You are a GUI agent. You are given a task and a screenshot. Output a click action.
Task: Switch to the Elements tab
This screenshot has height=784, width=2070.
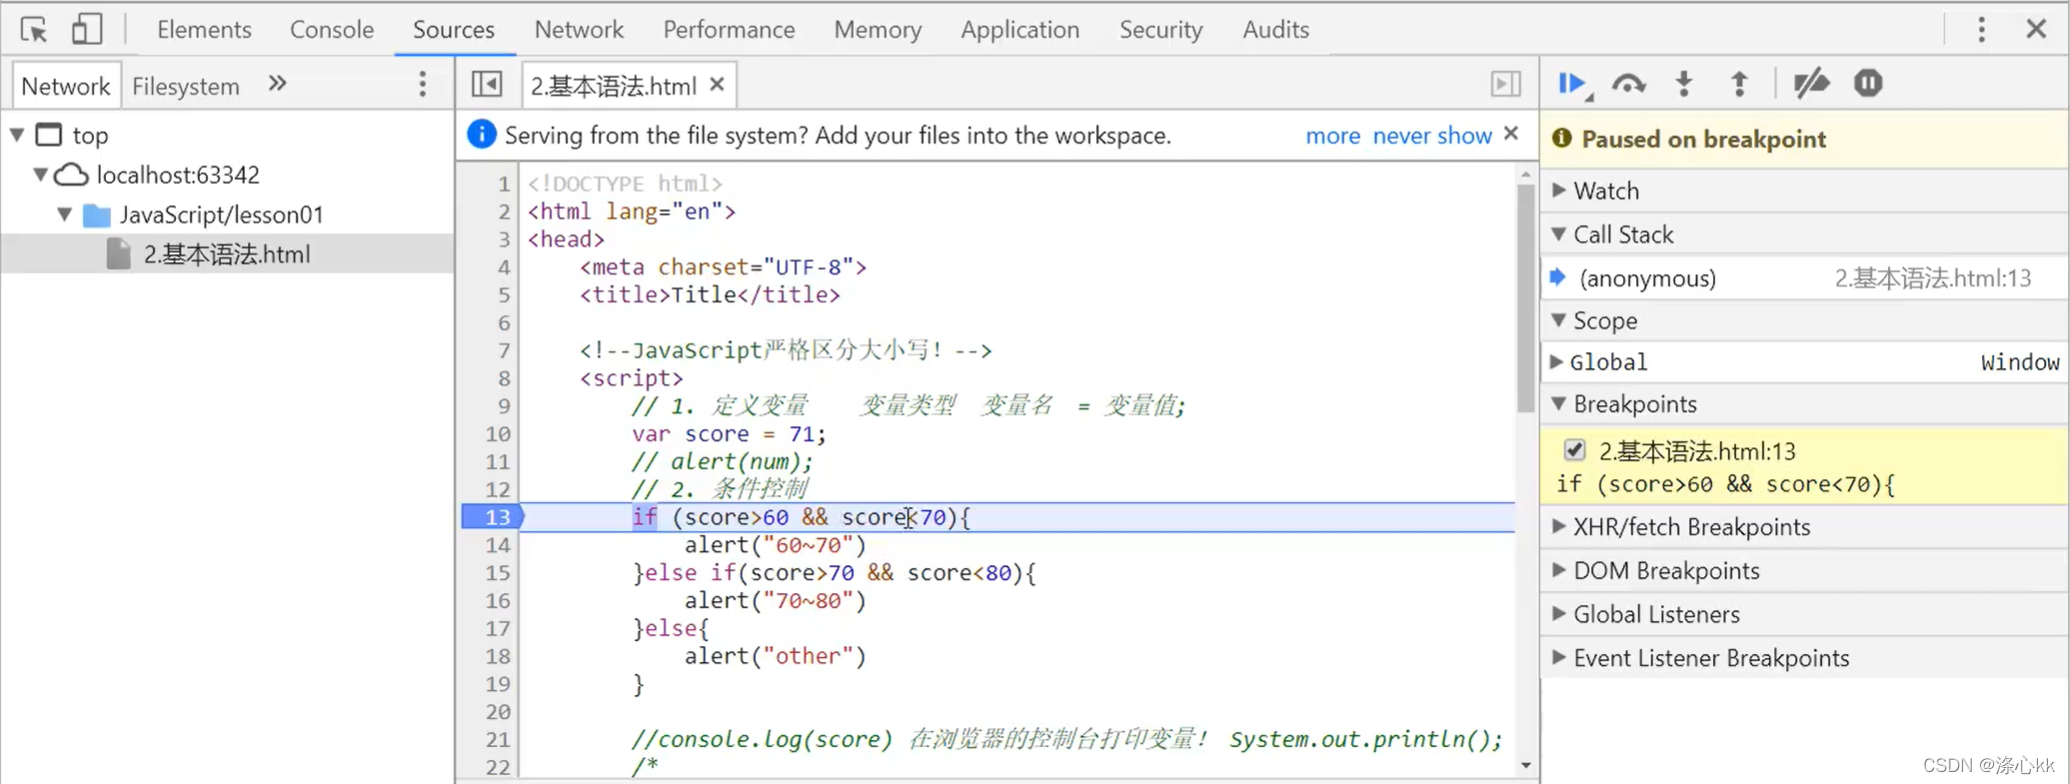point(204,29)
